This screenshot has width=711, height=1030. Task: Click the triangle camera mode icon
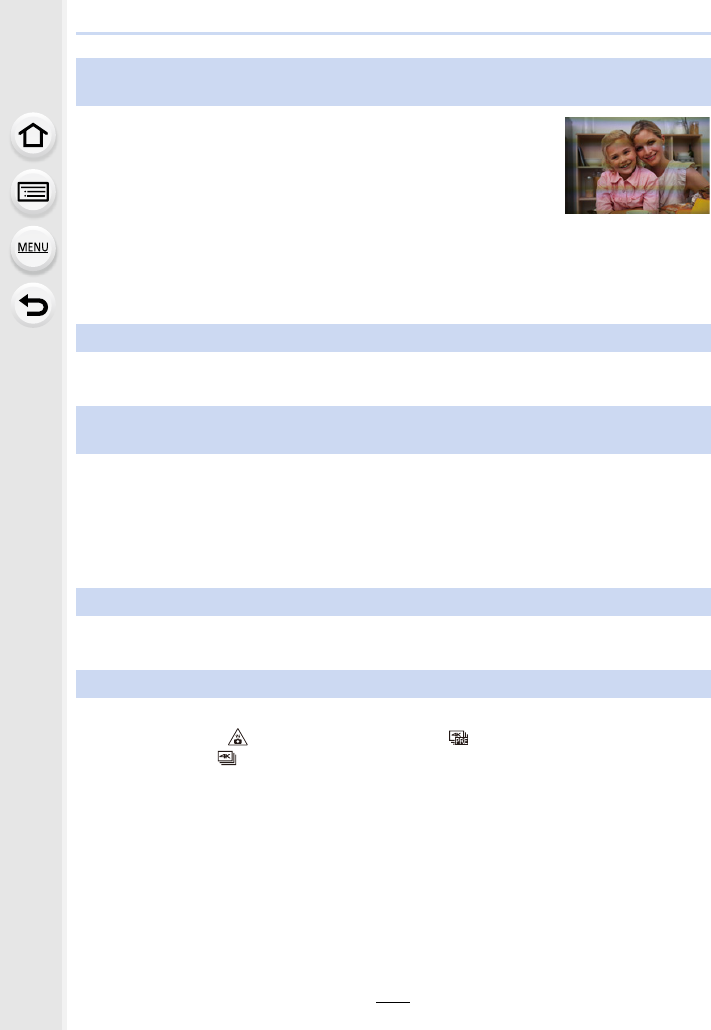[238, 737]
